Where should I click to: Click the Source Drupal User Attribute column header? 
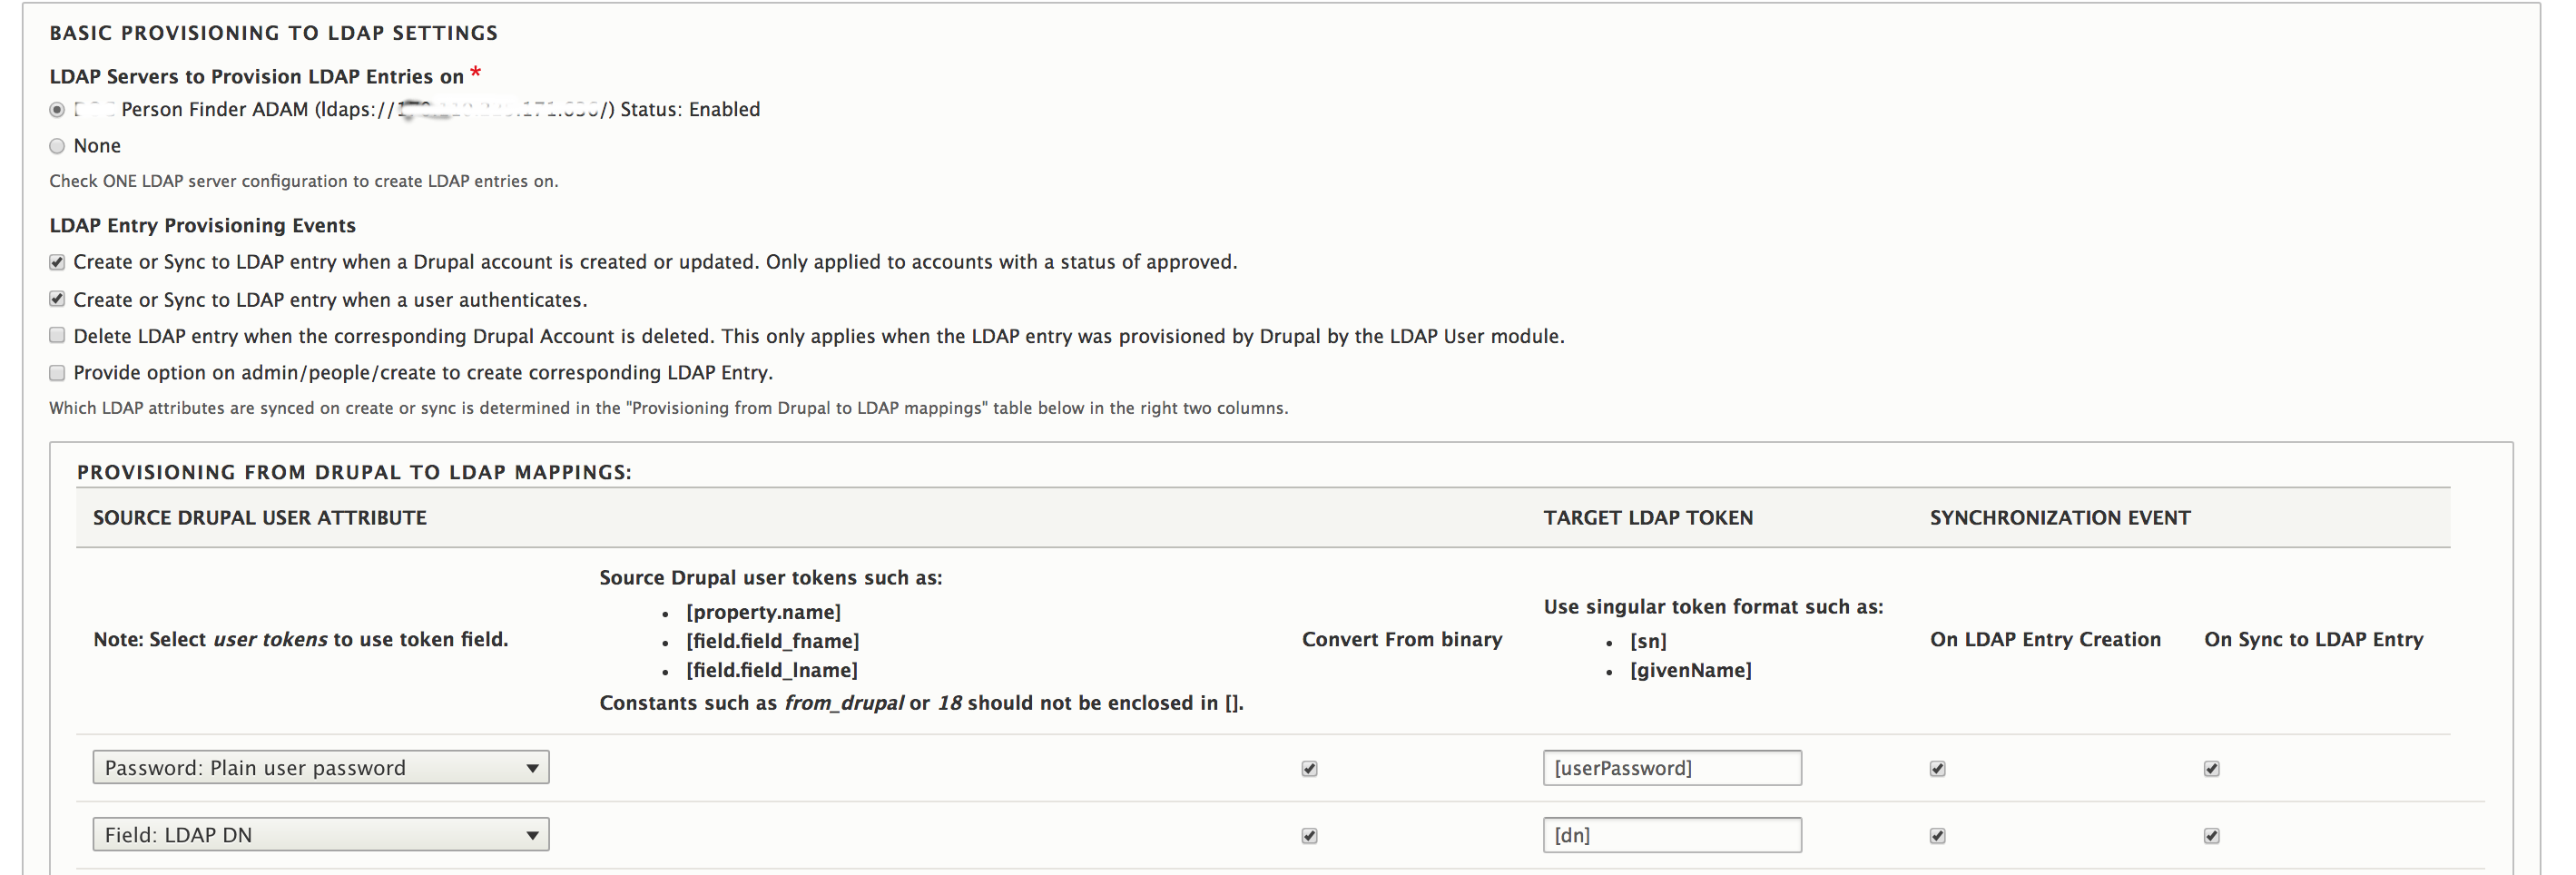(x=260, y=518)
